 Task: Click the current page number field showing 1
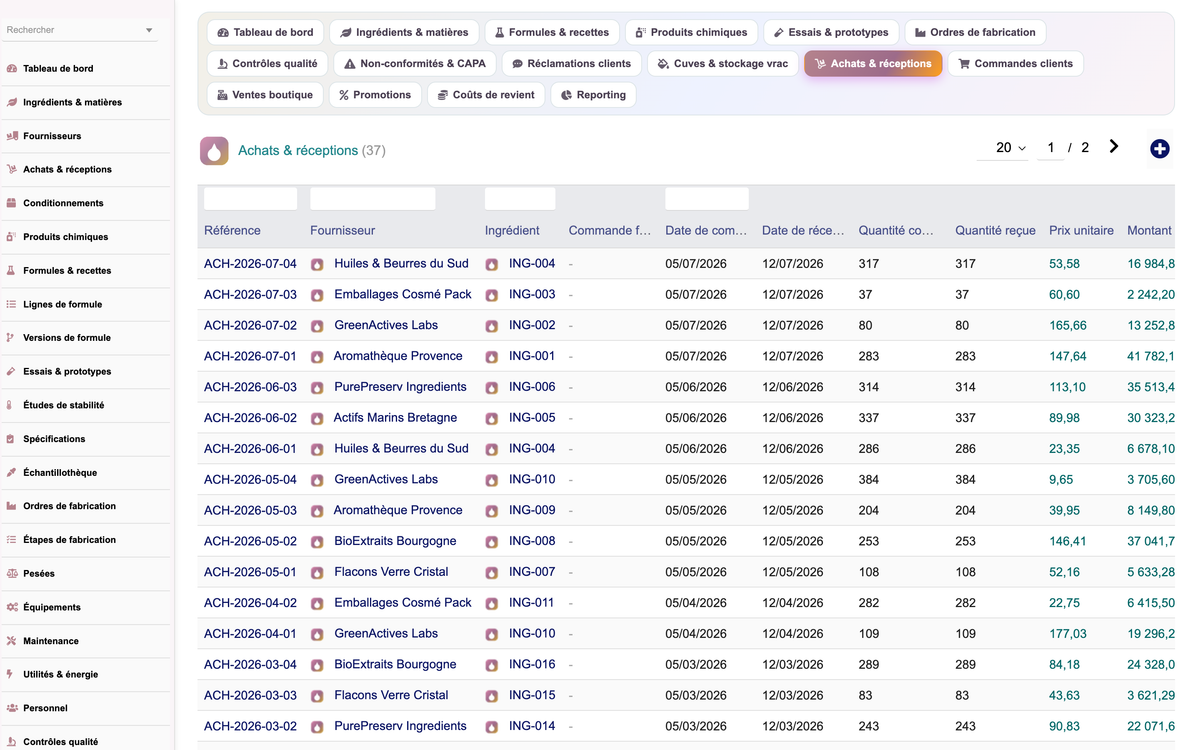click(1050, 148)
